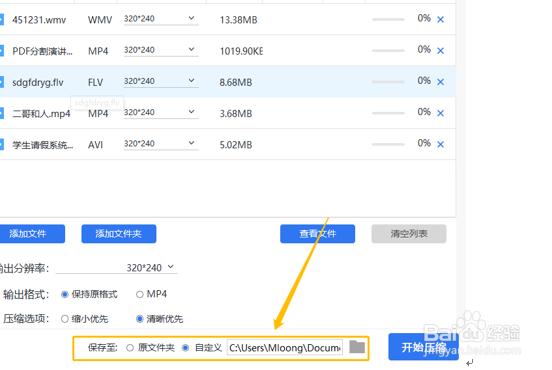Screen dimensions: 552x370
Task: Choose 缩小优先 compression option
Action: (64, 319)
